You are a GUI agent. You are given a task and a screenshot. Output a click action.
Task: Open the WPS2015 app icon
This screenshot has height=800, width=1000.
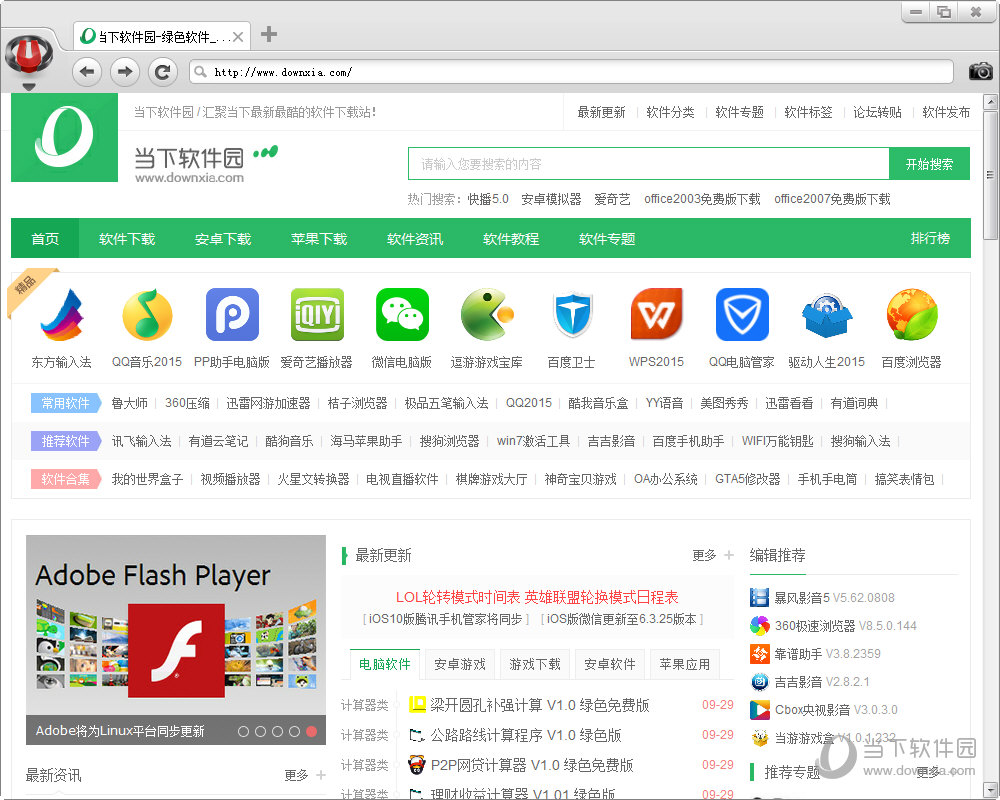(x=656, y=315)
